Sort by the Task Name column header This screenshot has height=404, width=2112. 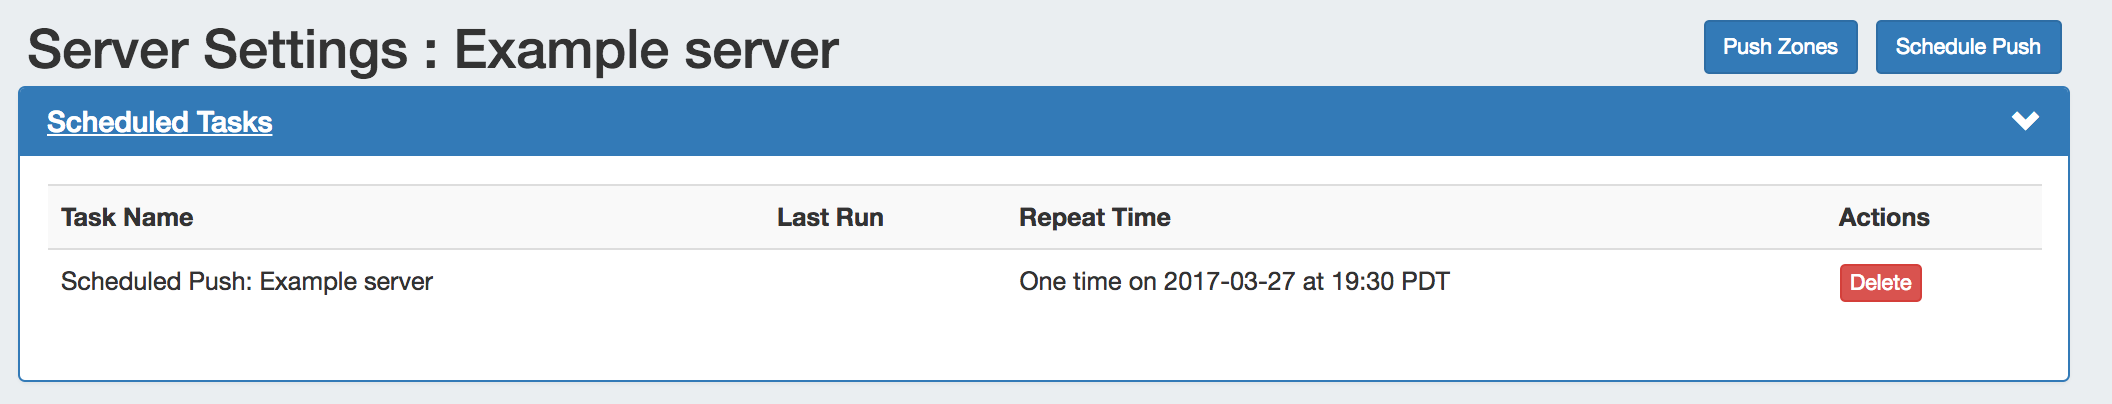(x=127, y=217)
